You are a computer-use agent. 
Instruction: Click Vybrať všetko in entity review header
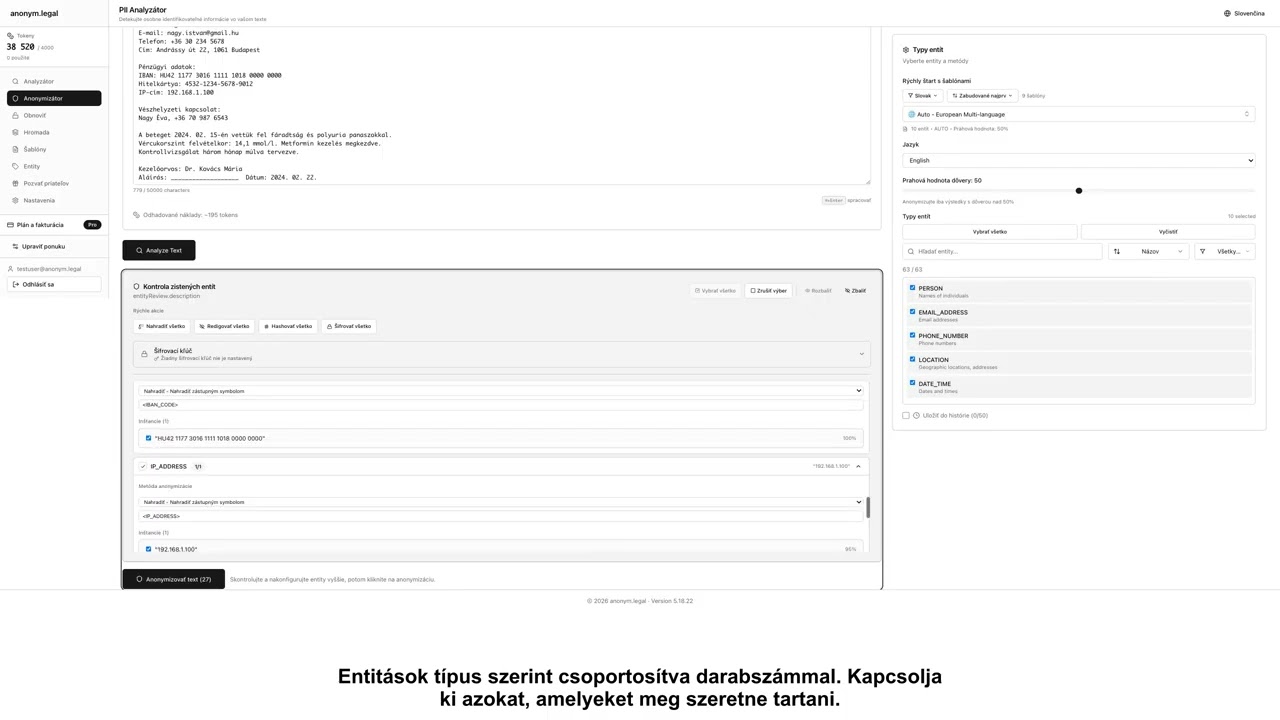point(715,291)
